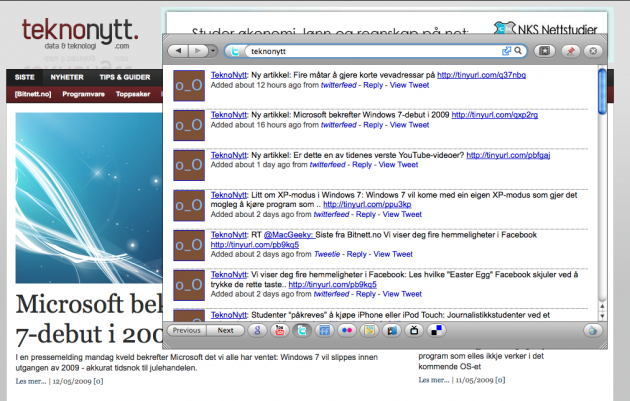The height and width of the screenshot is (401, 630).
Task: Click the blue Windows 7 article image
Action: [89, 198]
